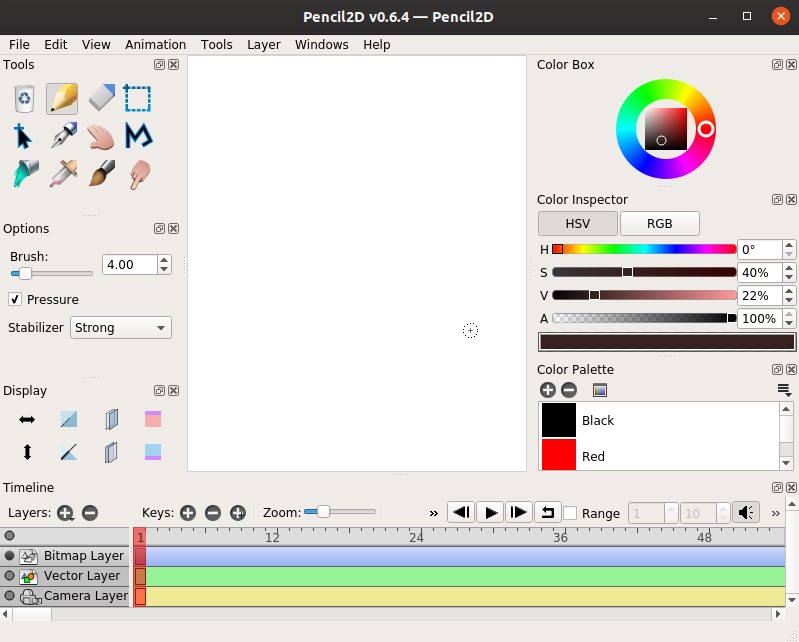799x642 pixels.
Task: Toggle the Pressure checkbox
Action: coord(15,299)
